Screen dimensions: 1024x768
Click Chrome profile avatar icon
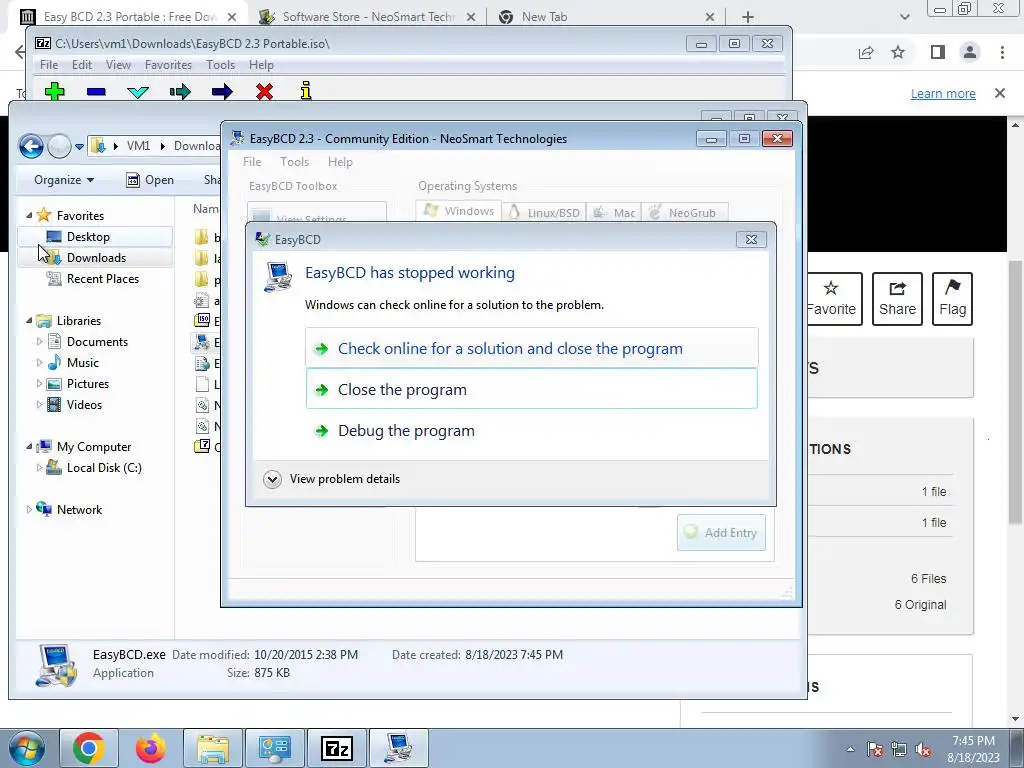tap(970, 52)
